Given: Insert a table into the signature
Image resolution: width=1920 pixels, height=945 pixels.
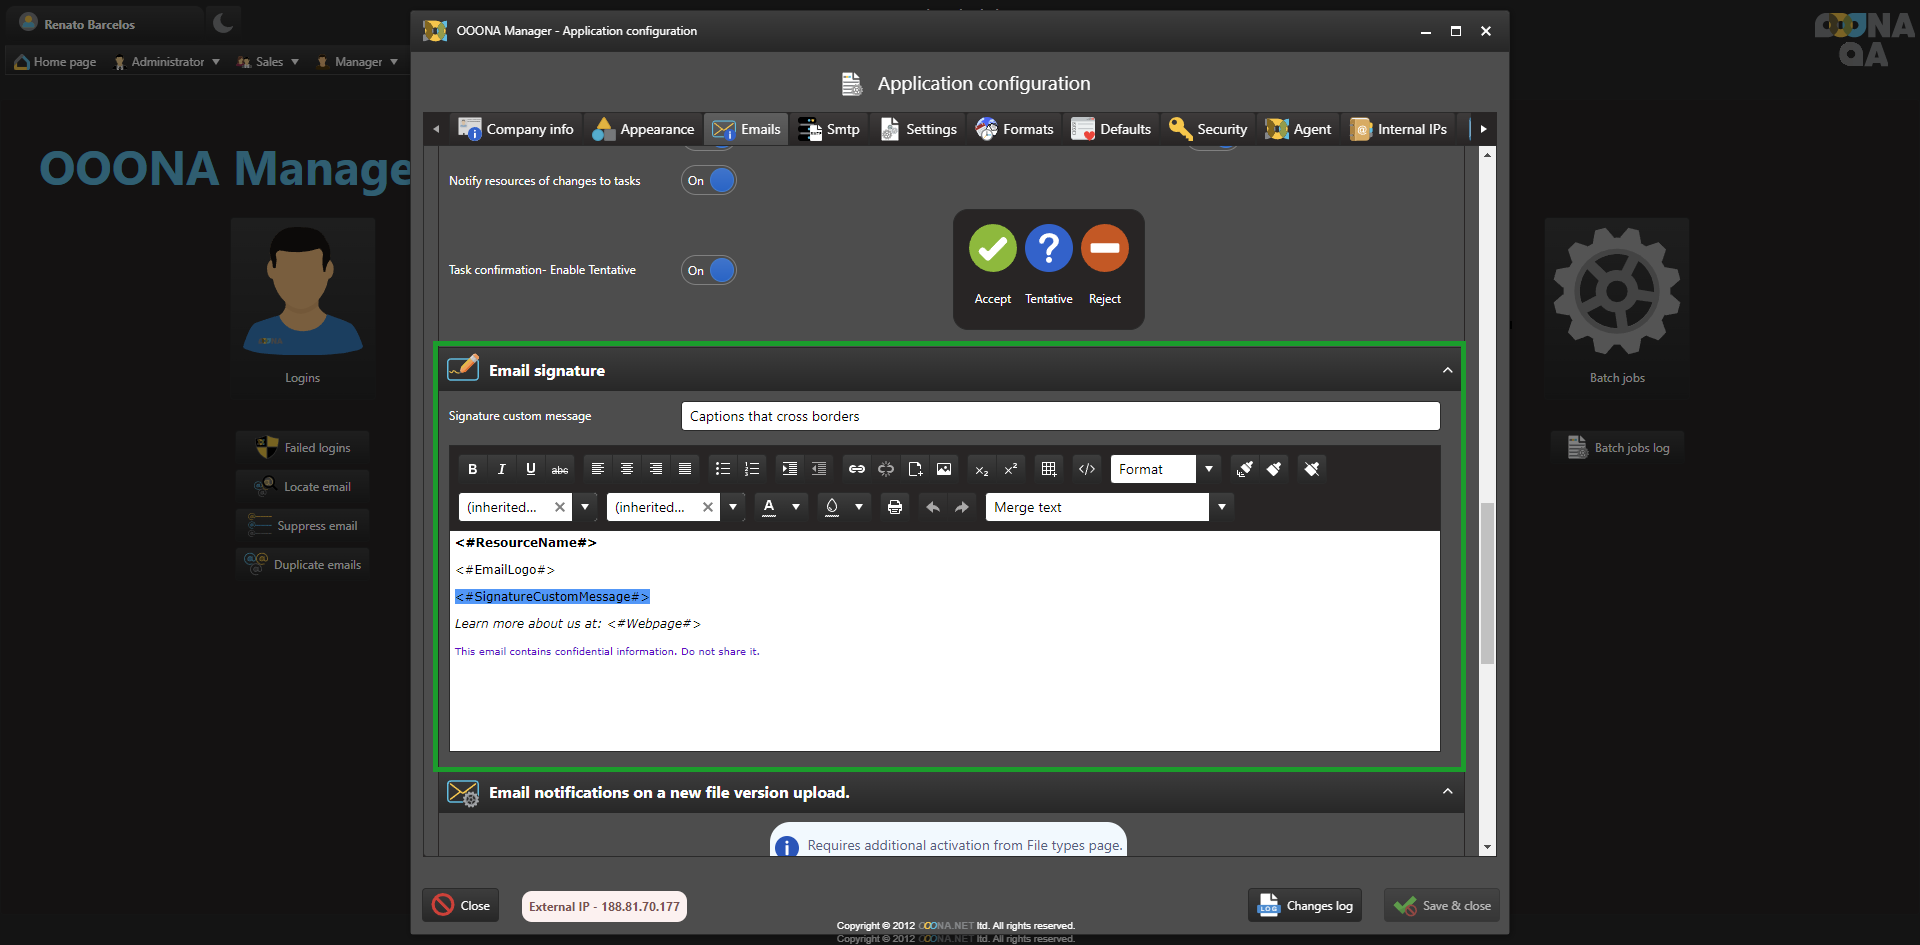Looking at the screenshot, I should [1048, 469].
